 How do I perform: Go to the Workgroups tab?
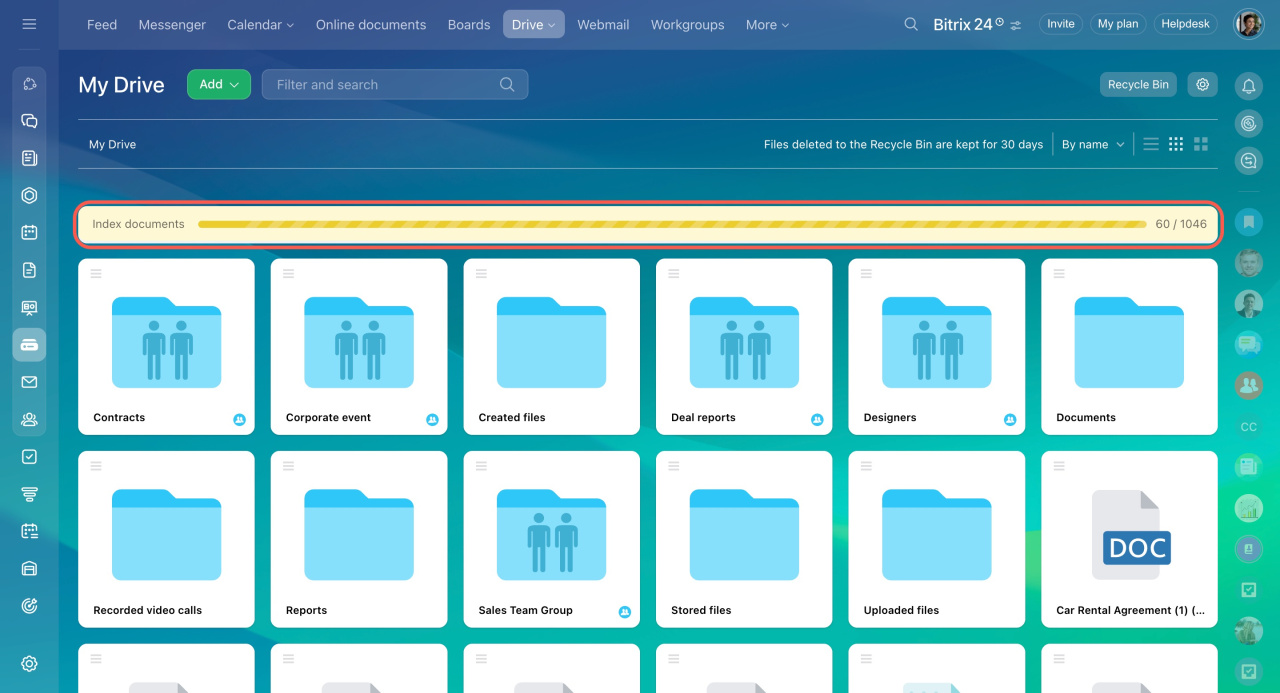pyautogui.click(x=687, y=25)
